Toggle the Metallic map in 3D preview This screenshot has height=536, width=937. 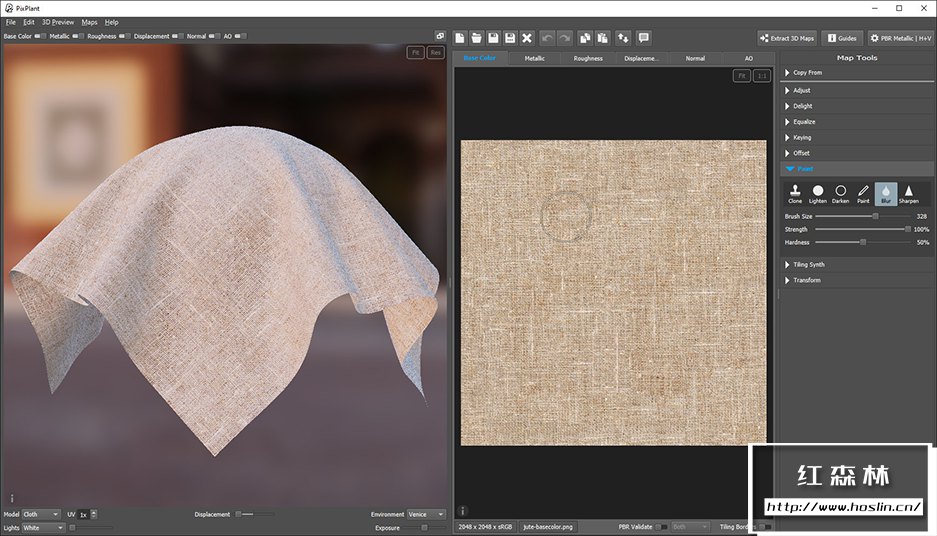77,36
